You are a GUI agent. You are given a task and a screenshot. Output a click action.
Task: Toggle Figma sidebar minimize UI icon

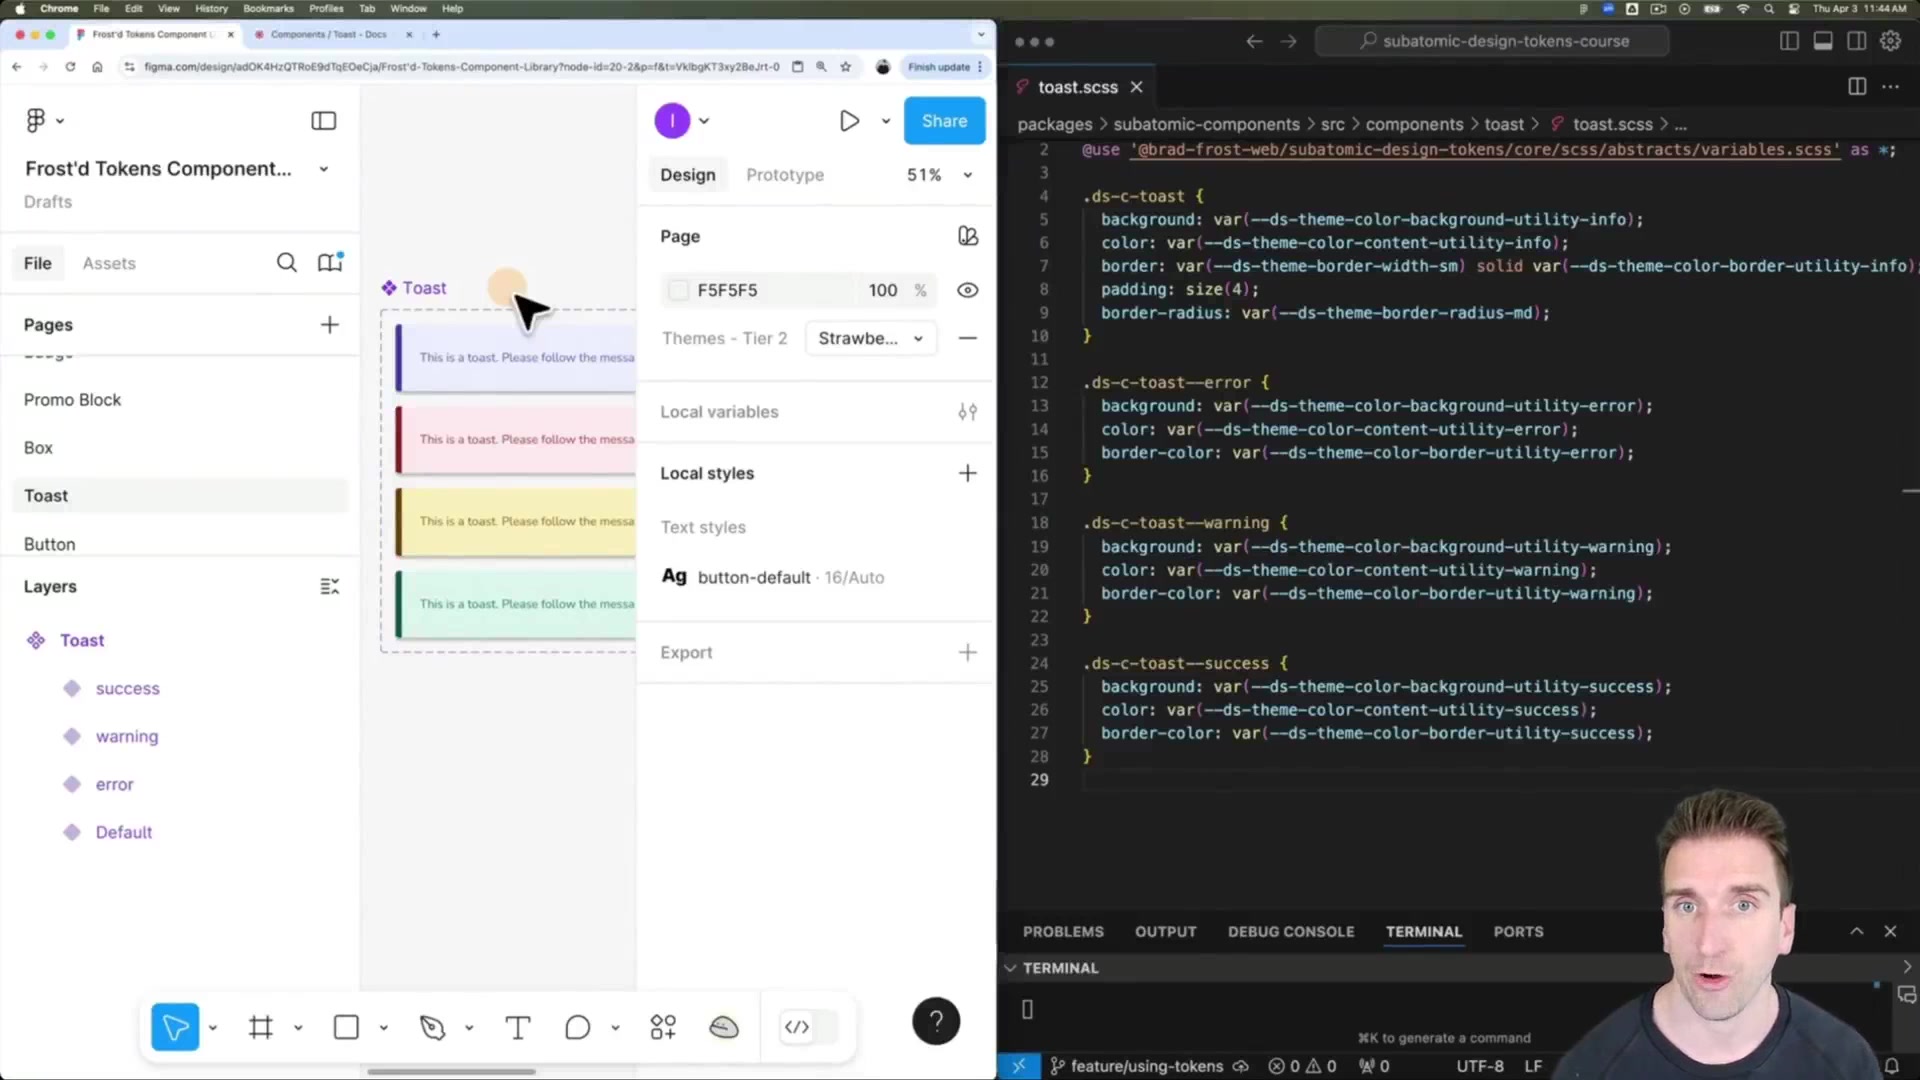click(x=323, y=121)
